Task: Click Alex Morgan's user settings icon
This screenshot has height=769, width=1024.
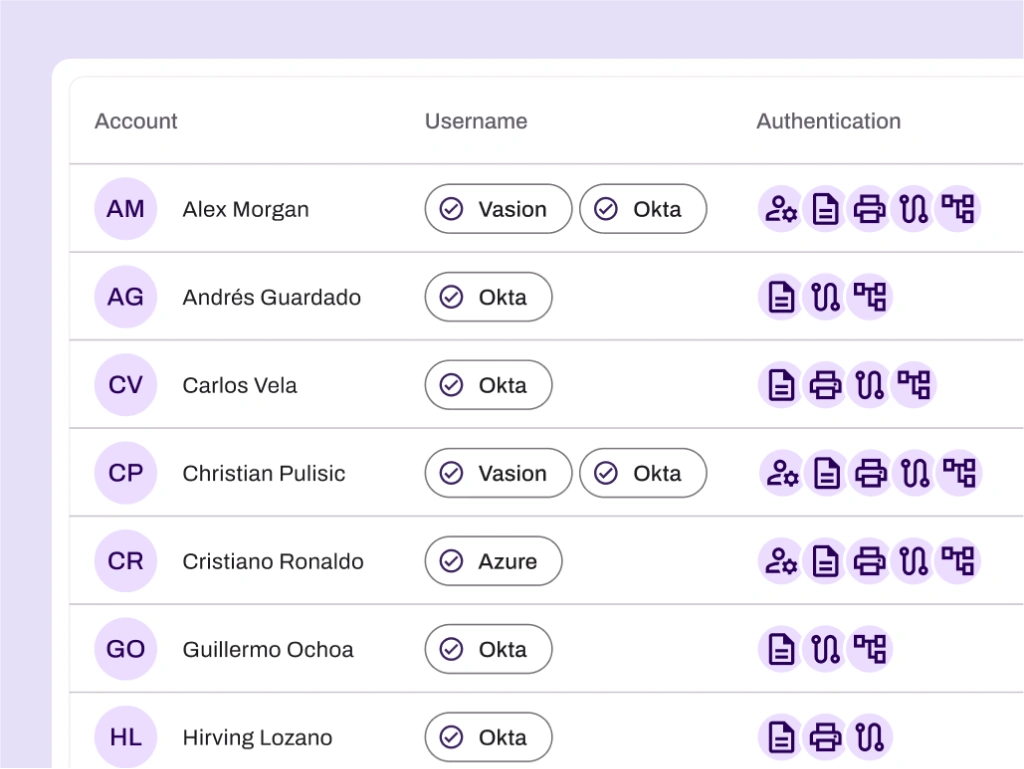Action: coord(780,209)
